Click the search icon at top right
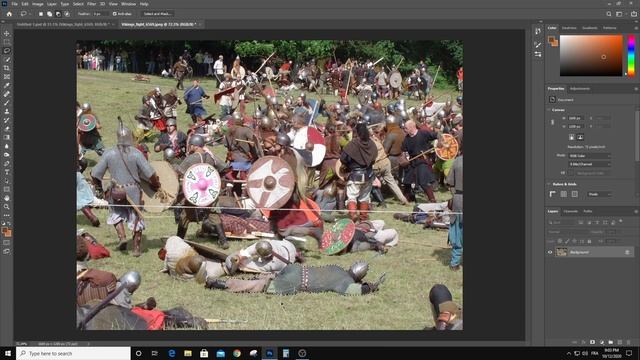The height and width of the screenshot is (360, 640). pos(609,14)
